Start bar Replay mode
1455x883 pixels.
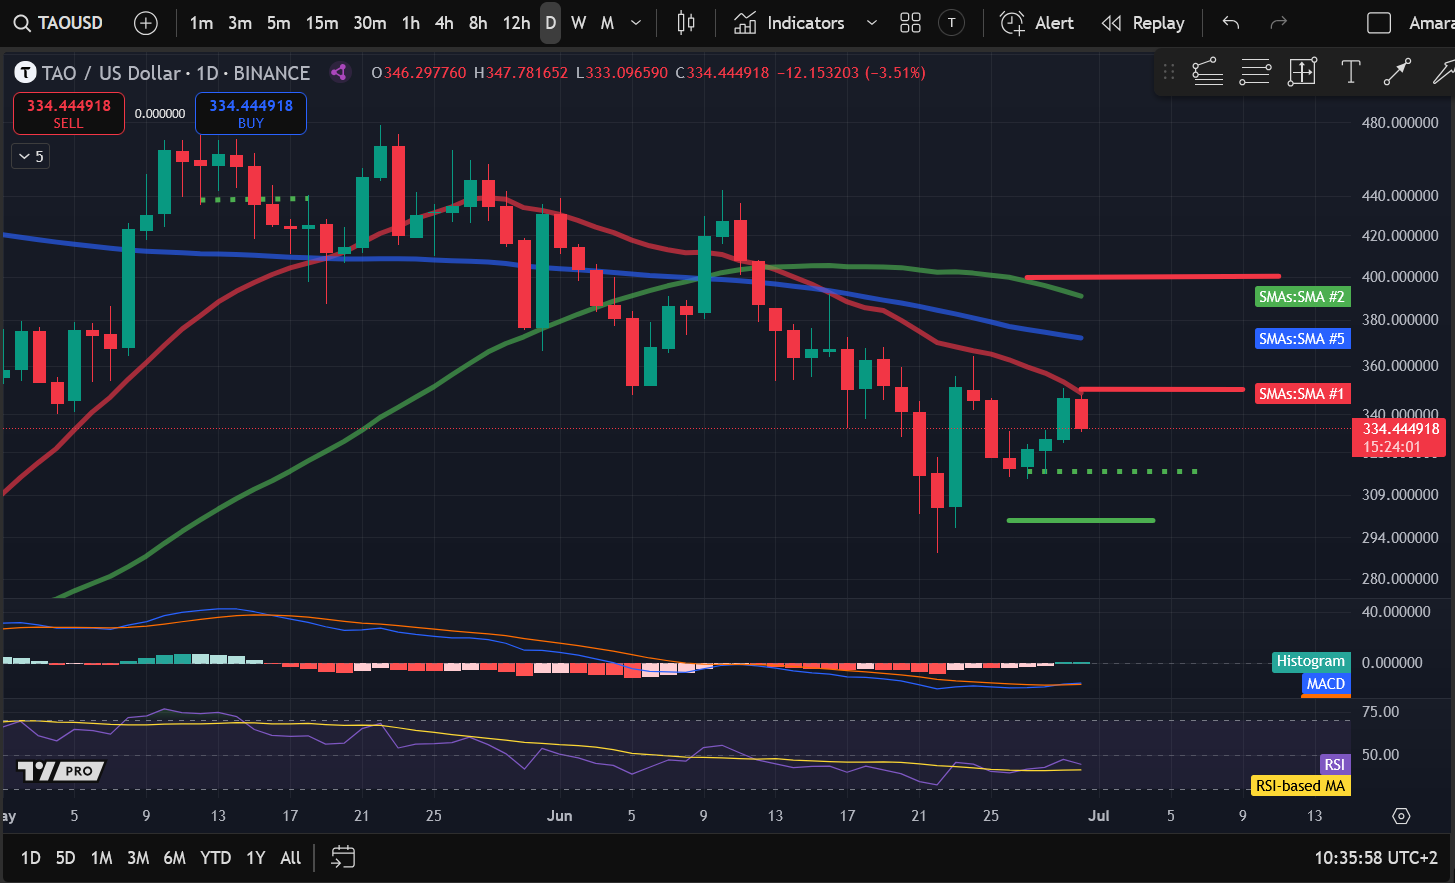click(x=1142, y=23)
